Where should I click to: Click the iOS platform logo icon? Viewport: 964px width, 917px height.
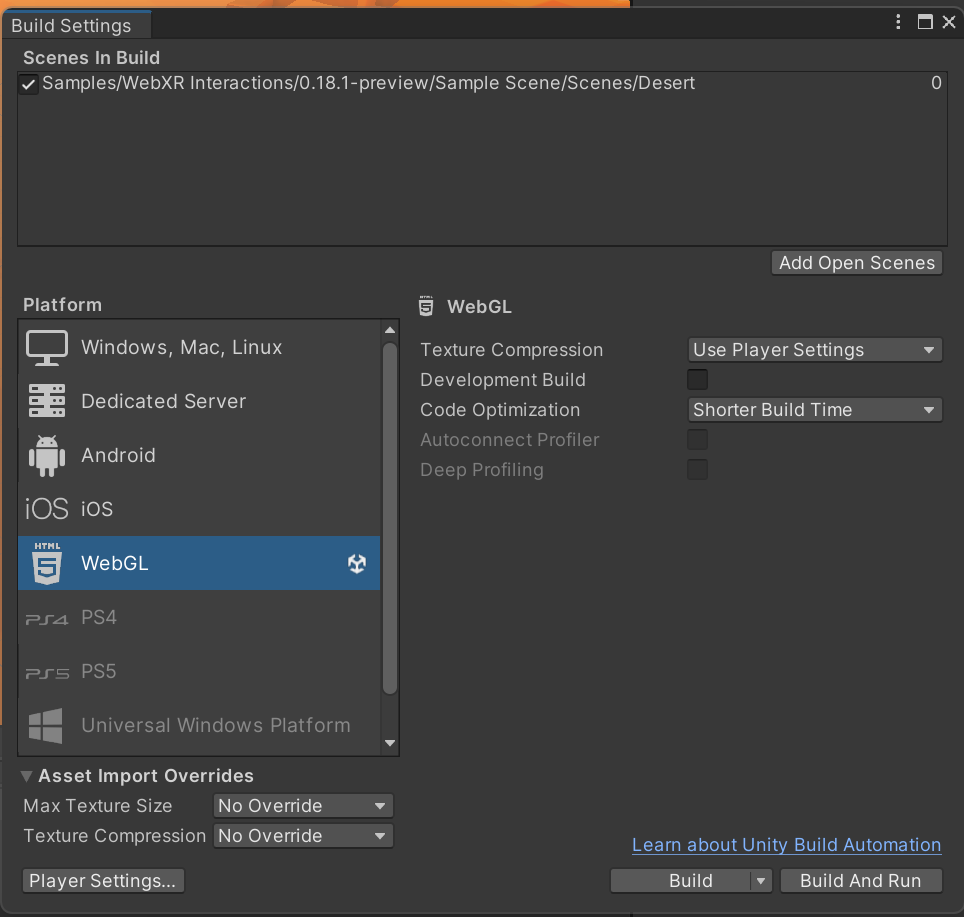point(47,509)
